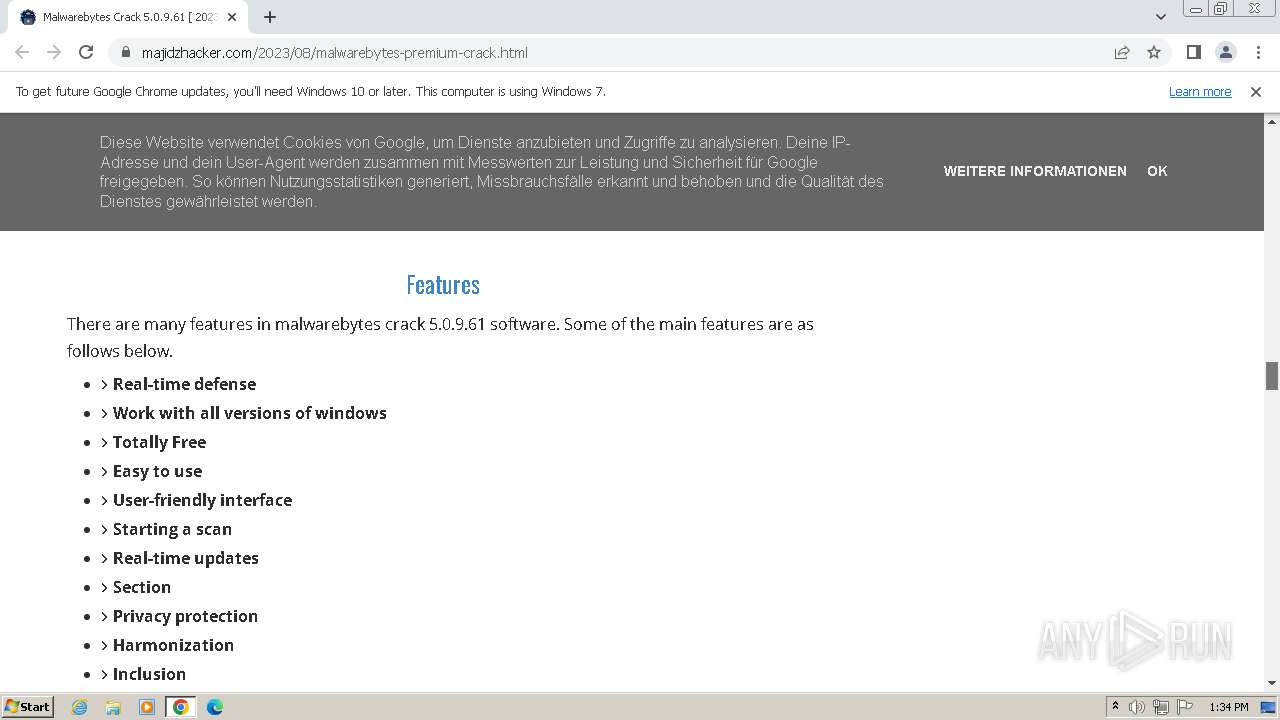The width and height of the screenshot is (1280, 720).
Task: Click 'Easy to use' list item
Action: pyautogui.click(x=157, y=471)
